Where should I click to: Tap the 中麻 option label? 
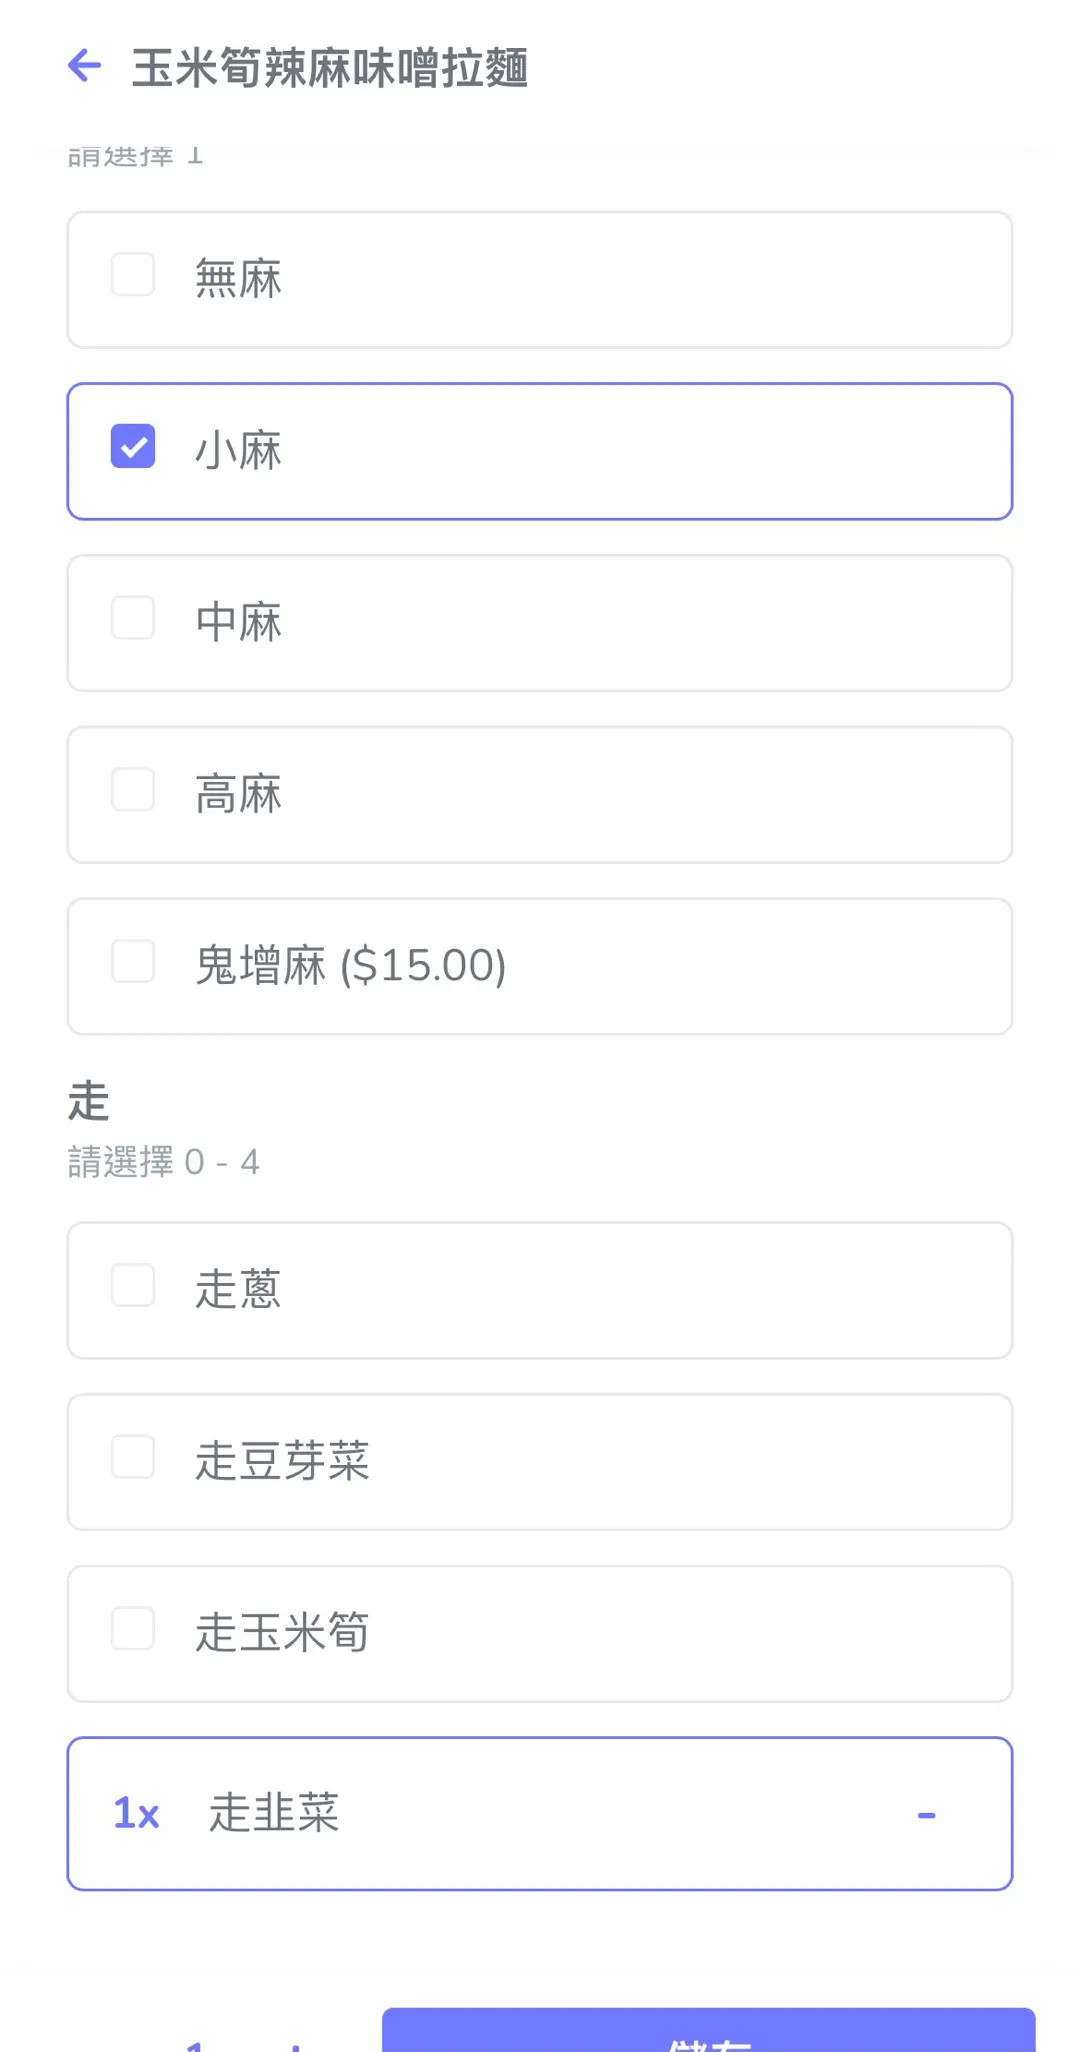(238, 622)
